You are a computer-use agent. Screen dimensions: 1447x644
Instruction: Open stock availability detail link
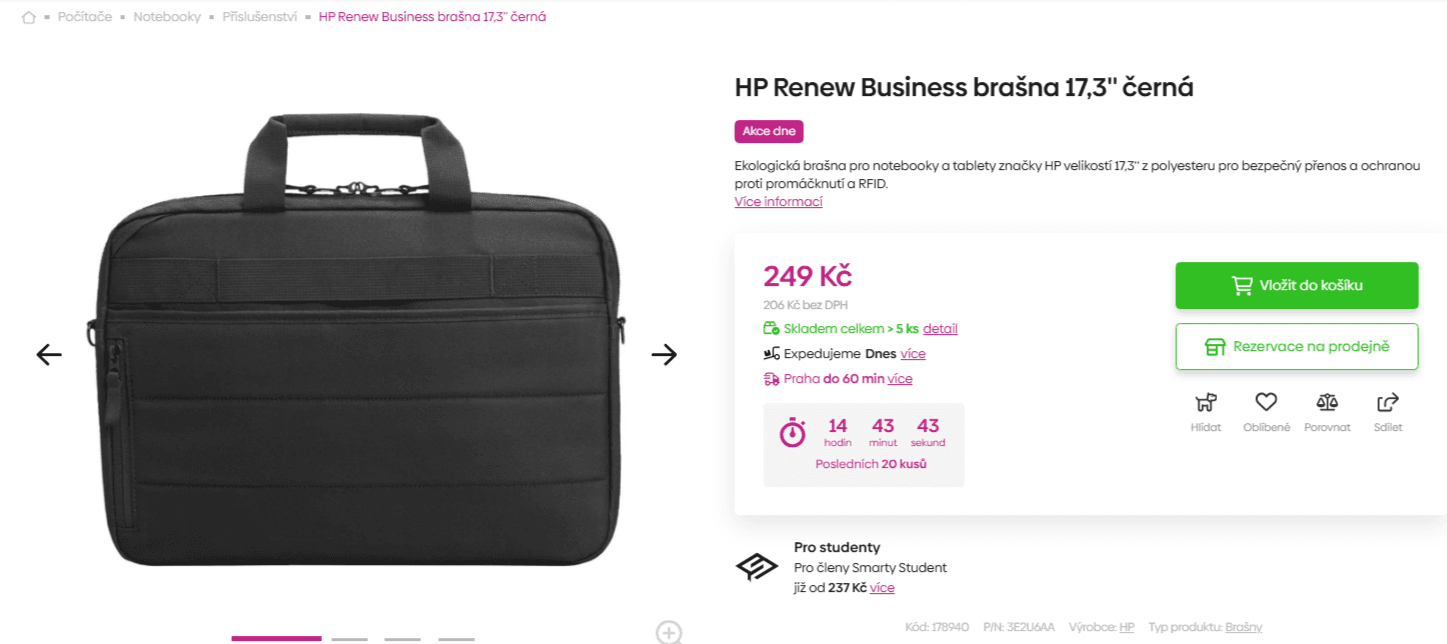pos(940,329)
